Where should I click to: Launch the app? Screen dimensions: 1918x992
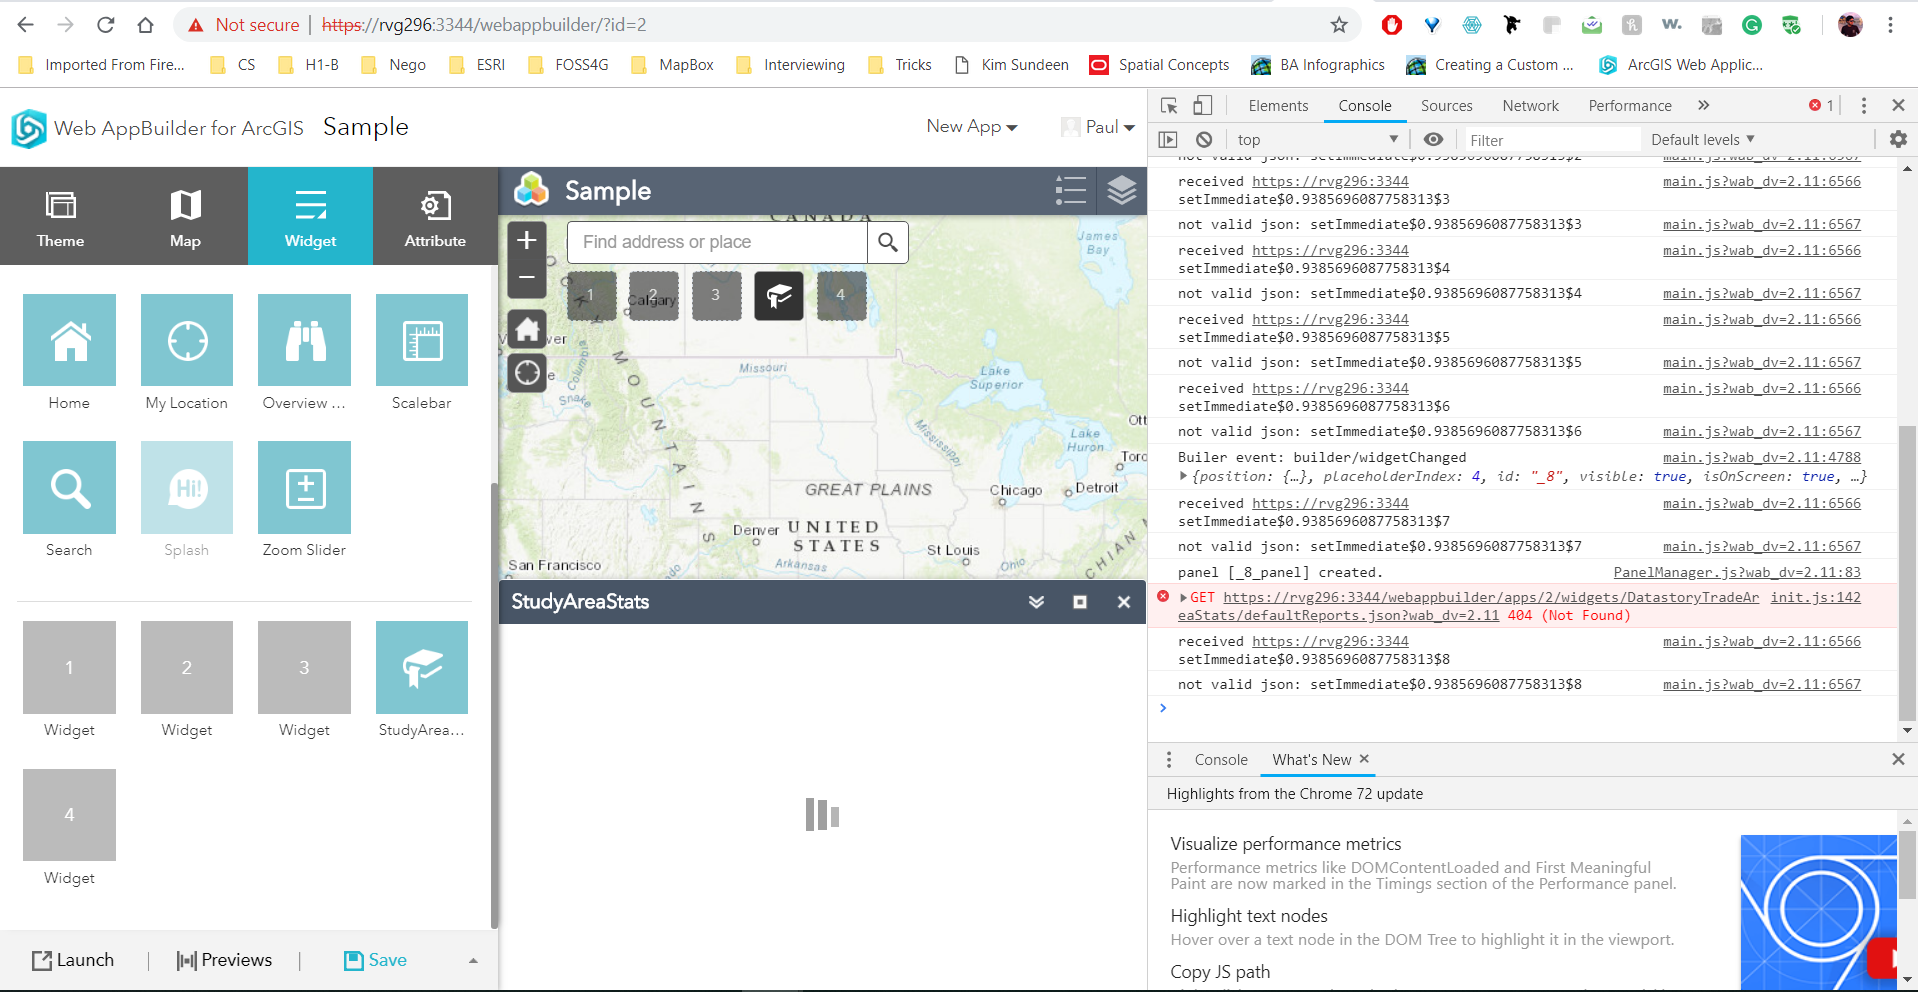click(x=73, y=960)
